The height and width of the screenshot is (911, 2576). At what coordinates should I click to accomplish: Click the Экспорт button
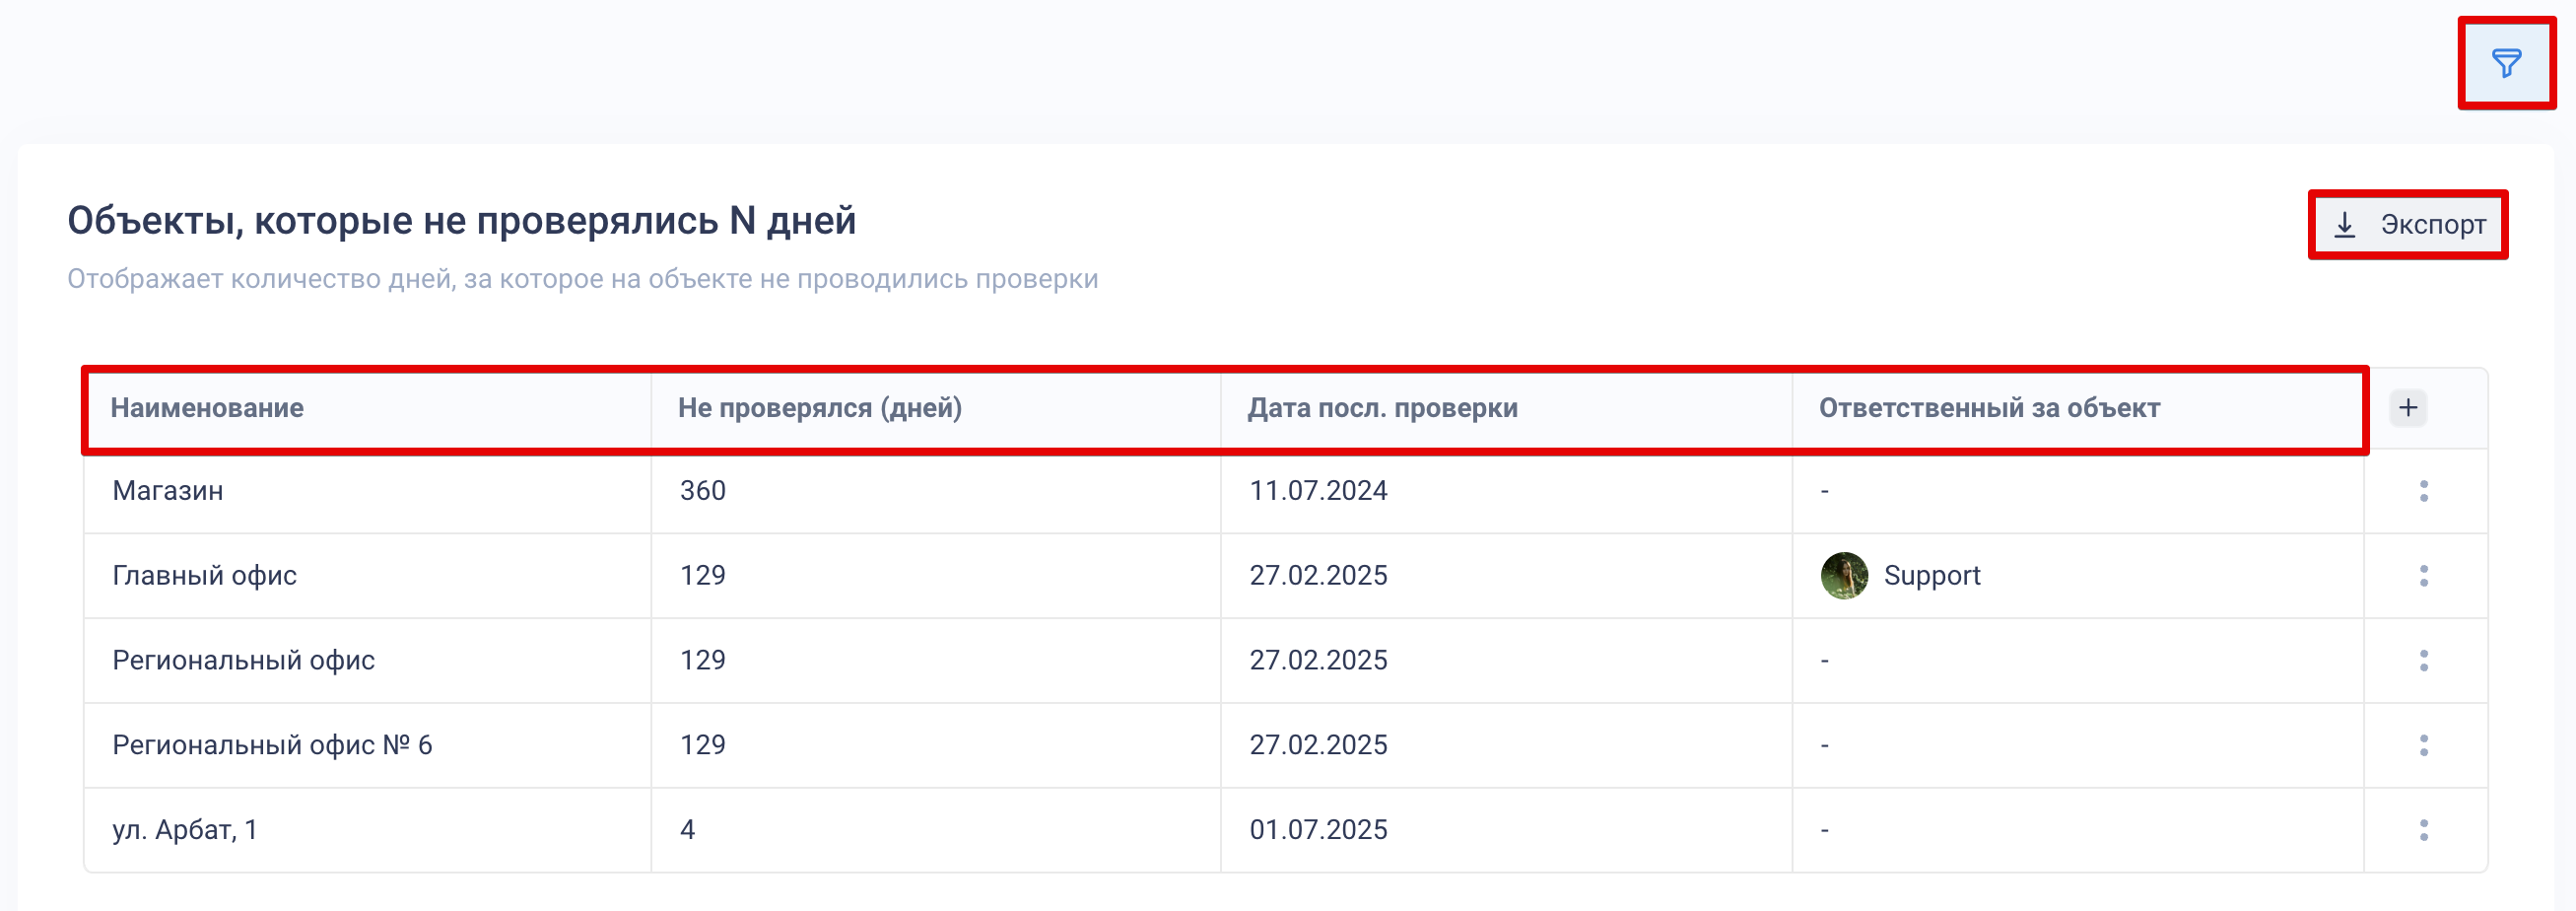(2408, 224)
